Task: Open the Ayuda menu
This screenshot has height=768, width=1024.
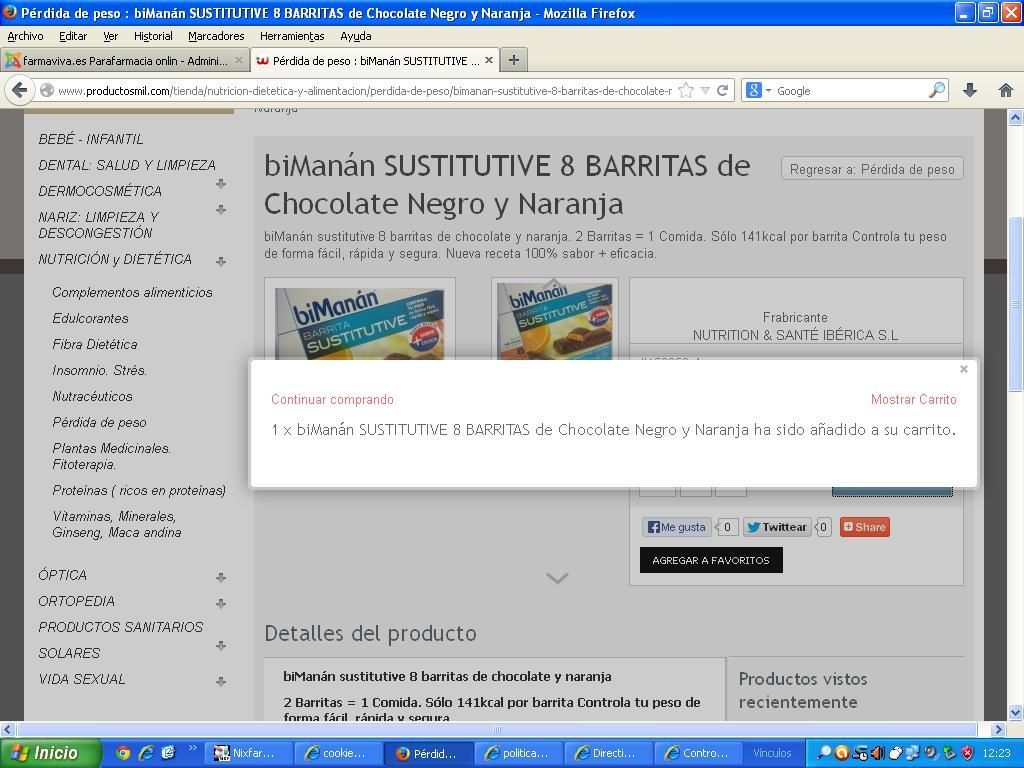Action: coord(355,36)
